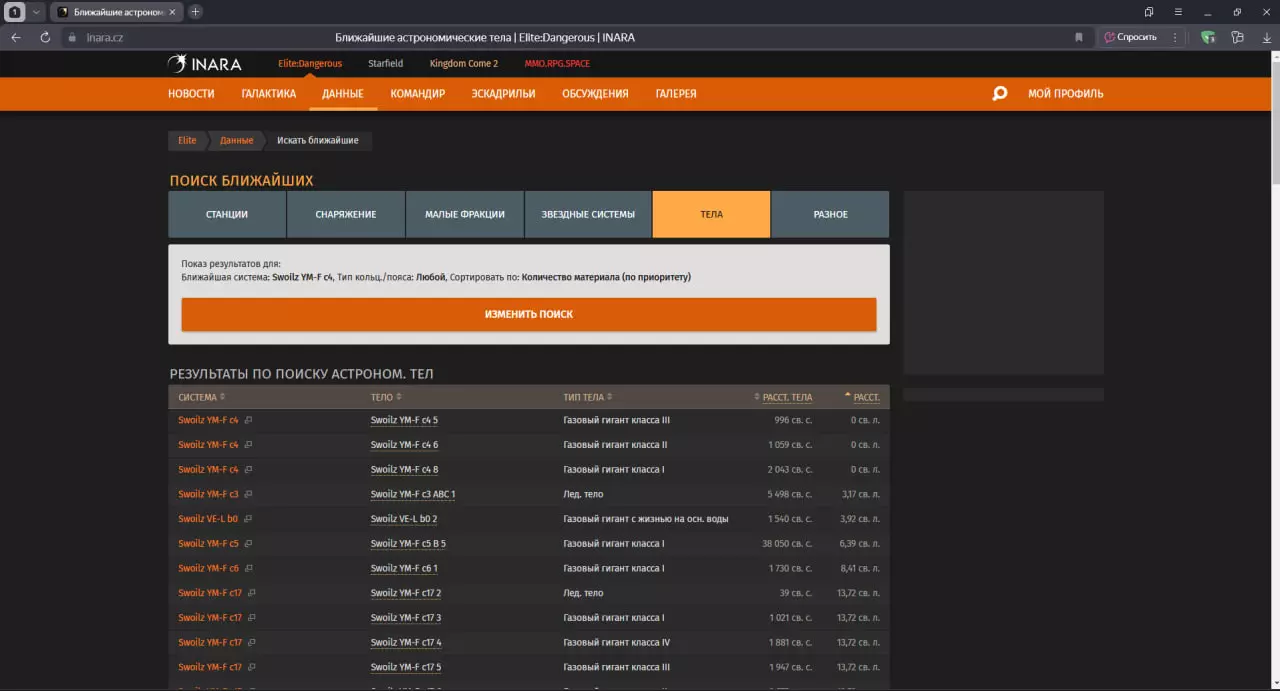Image resolution: width=1280 pixels, height=691 pixels.
Task: Copy system name in Swoilz YM-F c17 4 row
Action: click(x=252, y=642)
